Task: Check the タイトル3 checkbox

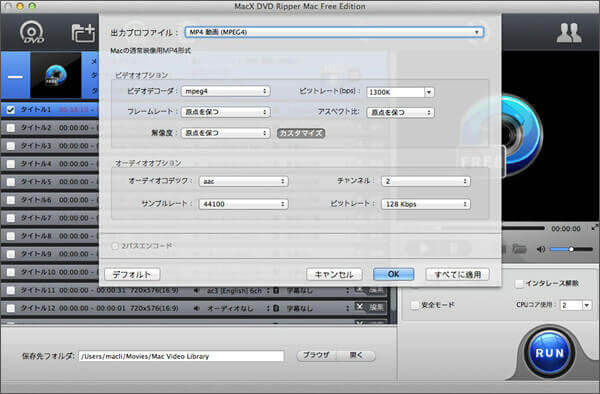Action: tap(11, 146)
